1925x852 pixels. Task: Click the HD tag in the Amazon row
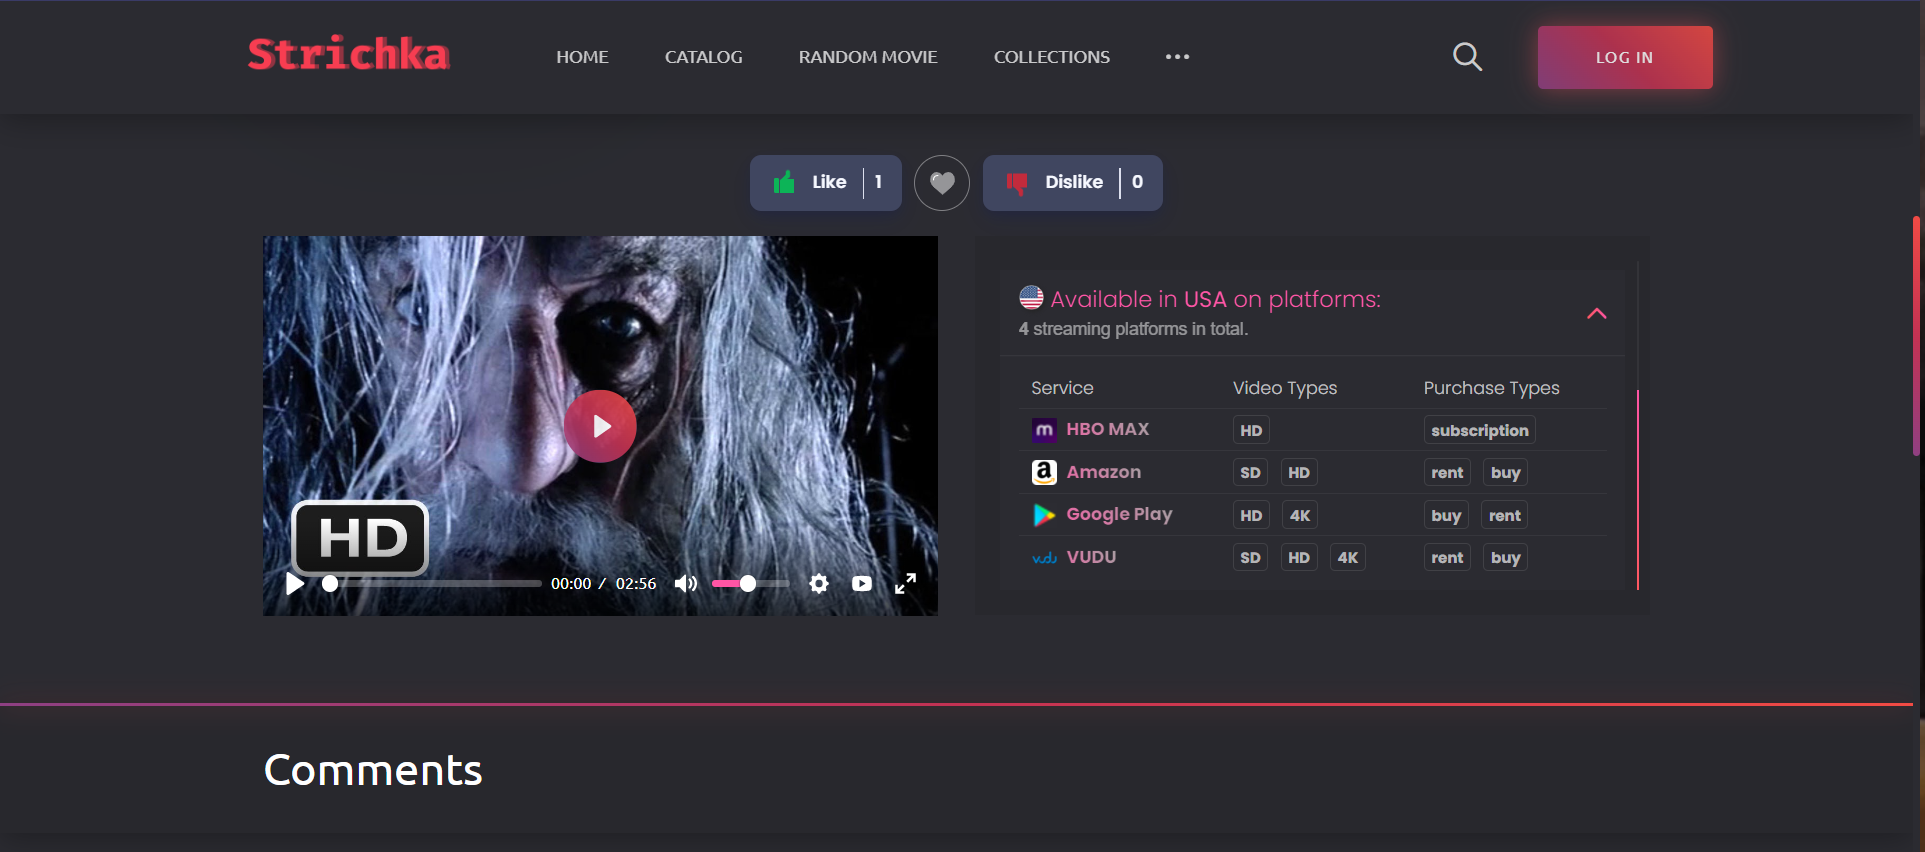(x=1299, y=473)
